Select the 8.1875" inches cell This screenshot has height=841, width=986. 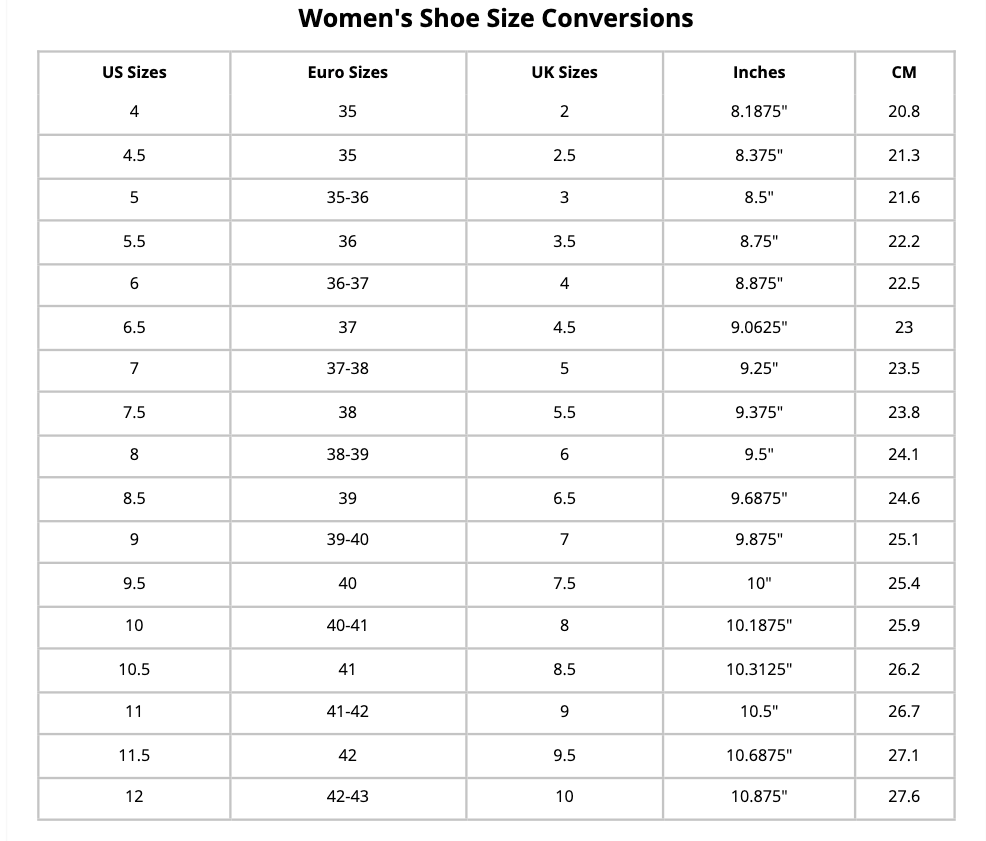pos(759,111)
